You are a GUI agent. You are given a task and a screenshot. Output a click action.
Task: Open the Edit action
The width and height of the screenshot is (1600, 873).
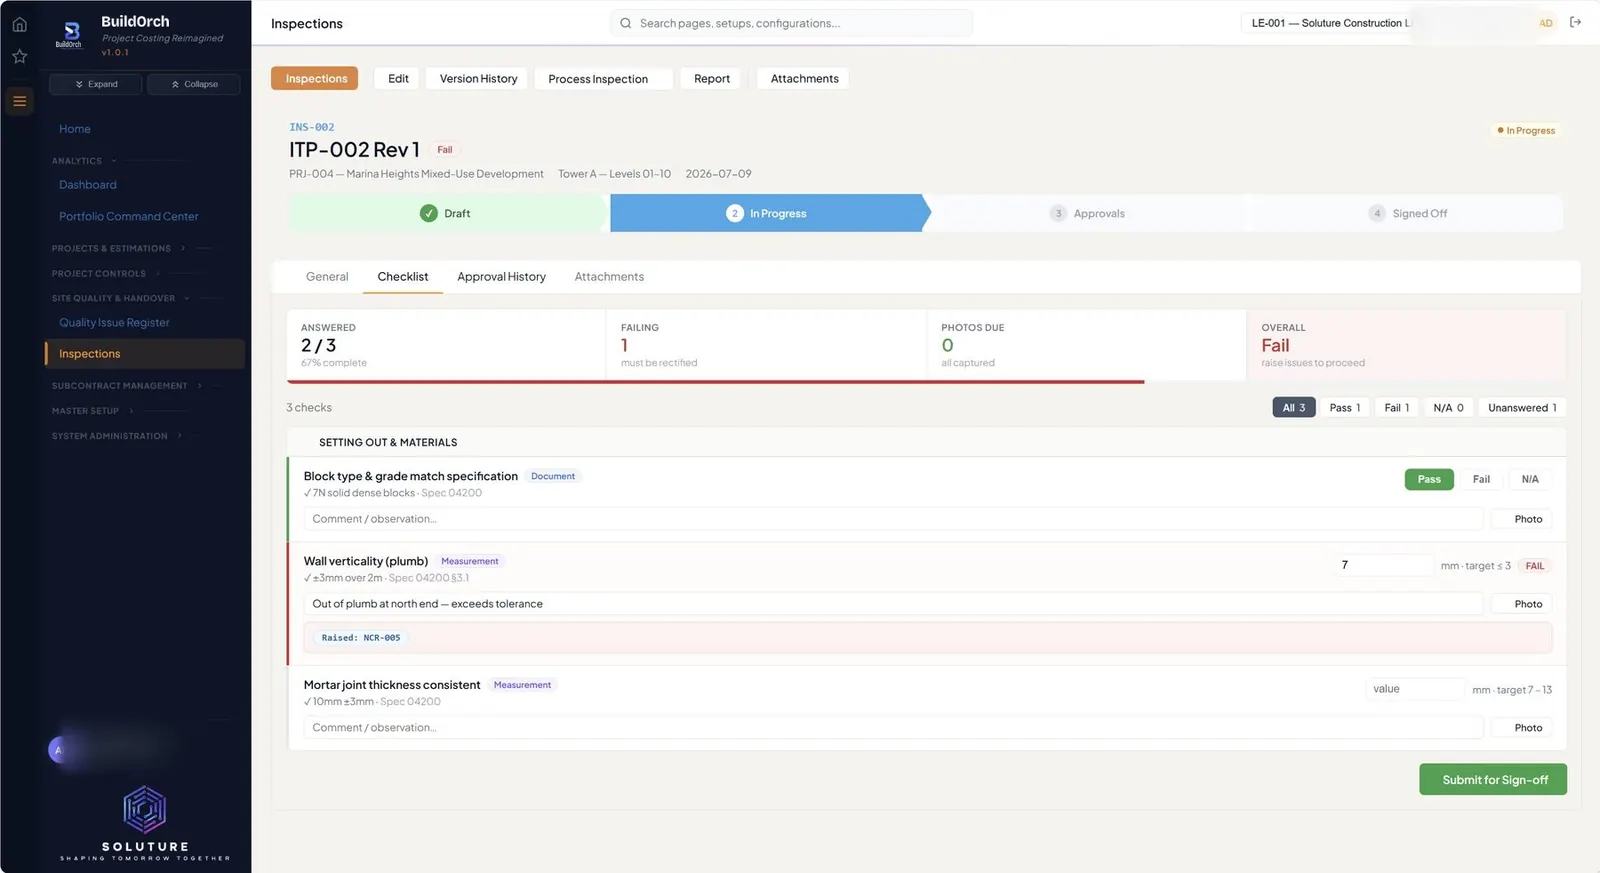tap(398, 79)
